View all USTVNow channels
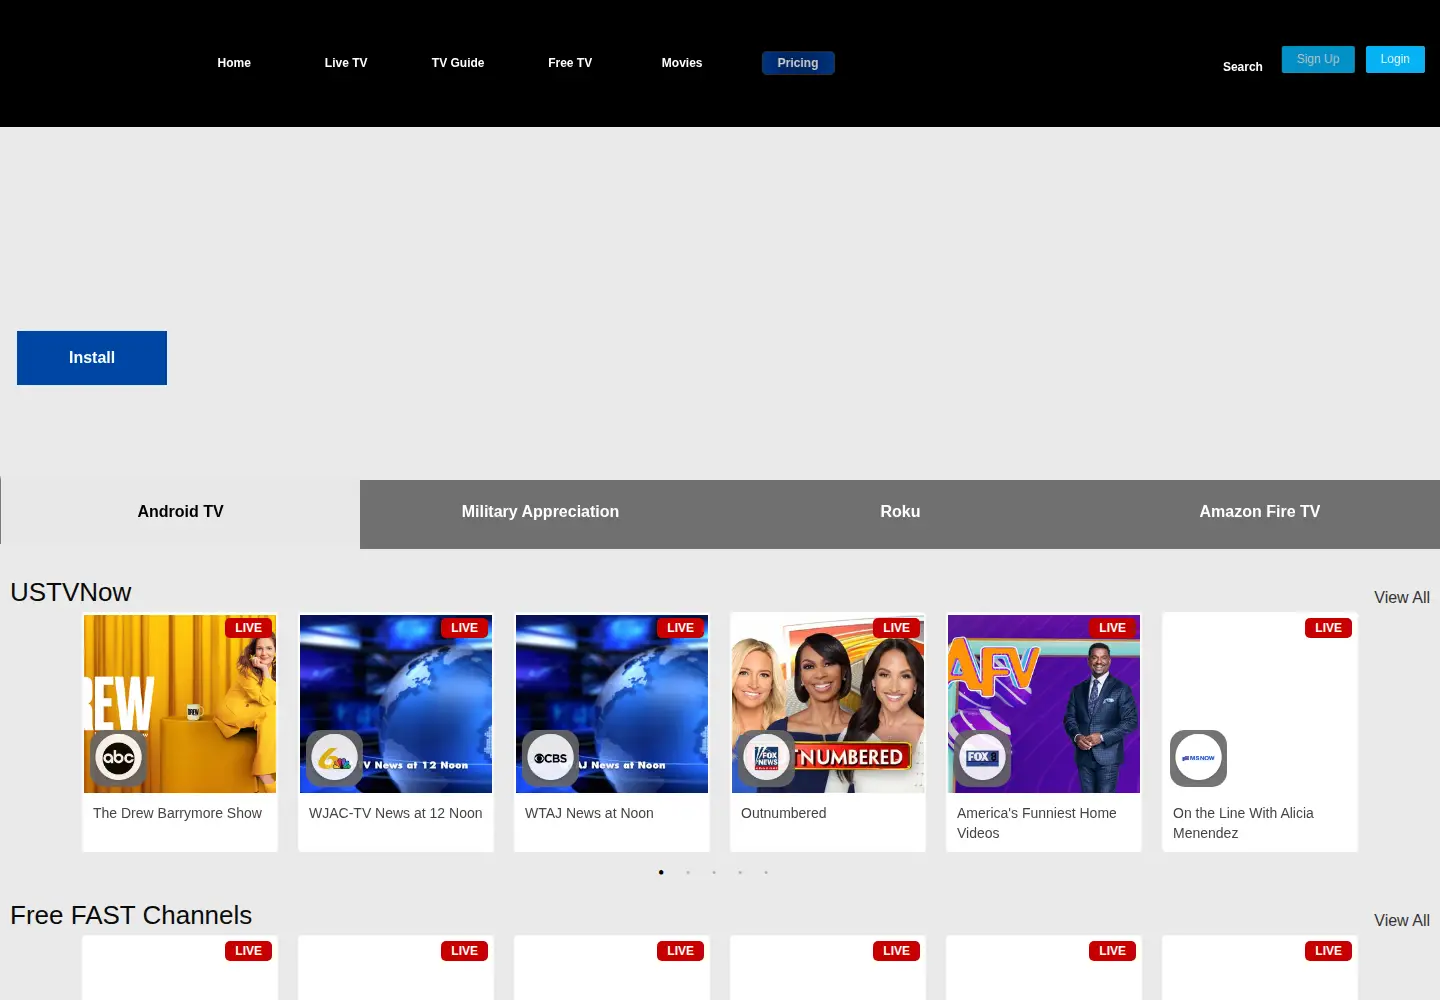This screenshot has height=1000, width=1440. (x=1401, y=597)
